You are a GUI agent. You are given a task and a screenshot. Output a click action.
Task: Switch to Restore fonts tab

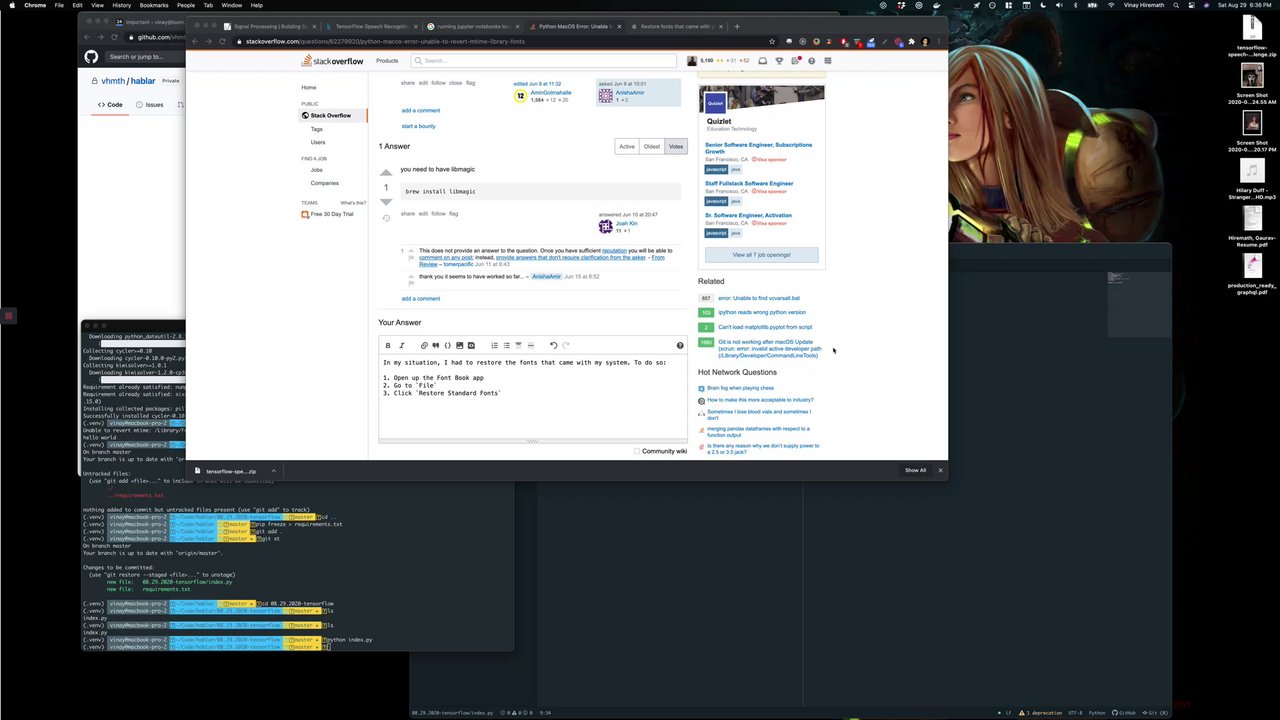click(x=676, y=27)
